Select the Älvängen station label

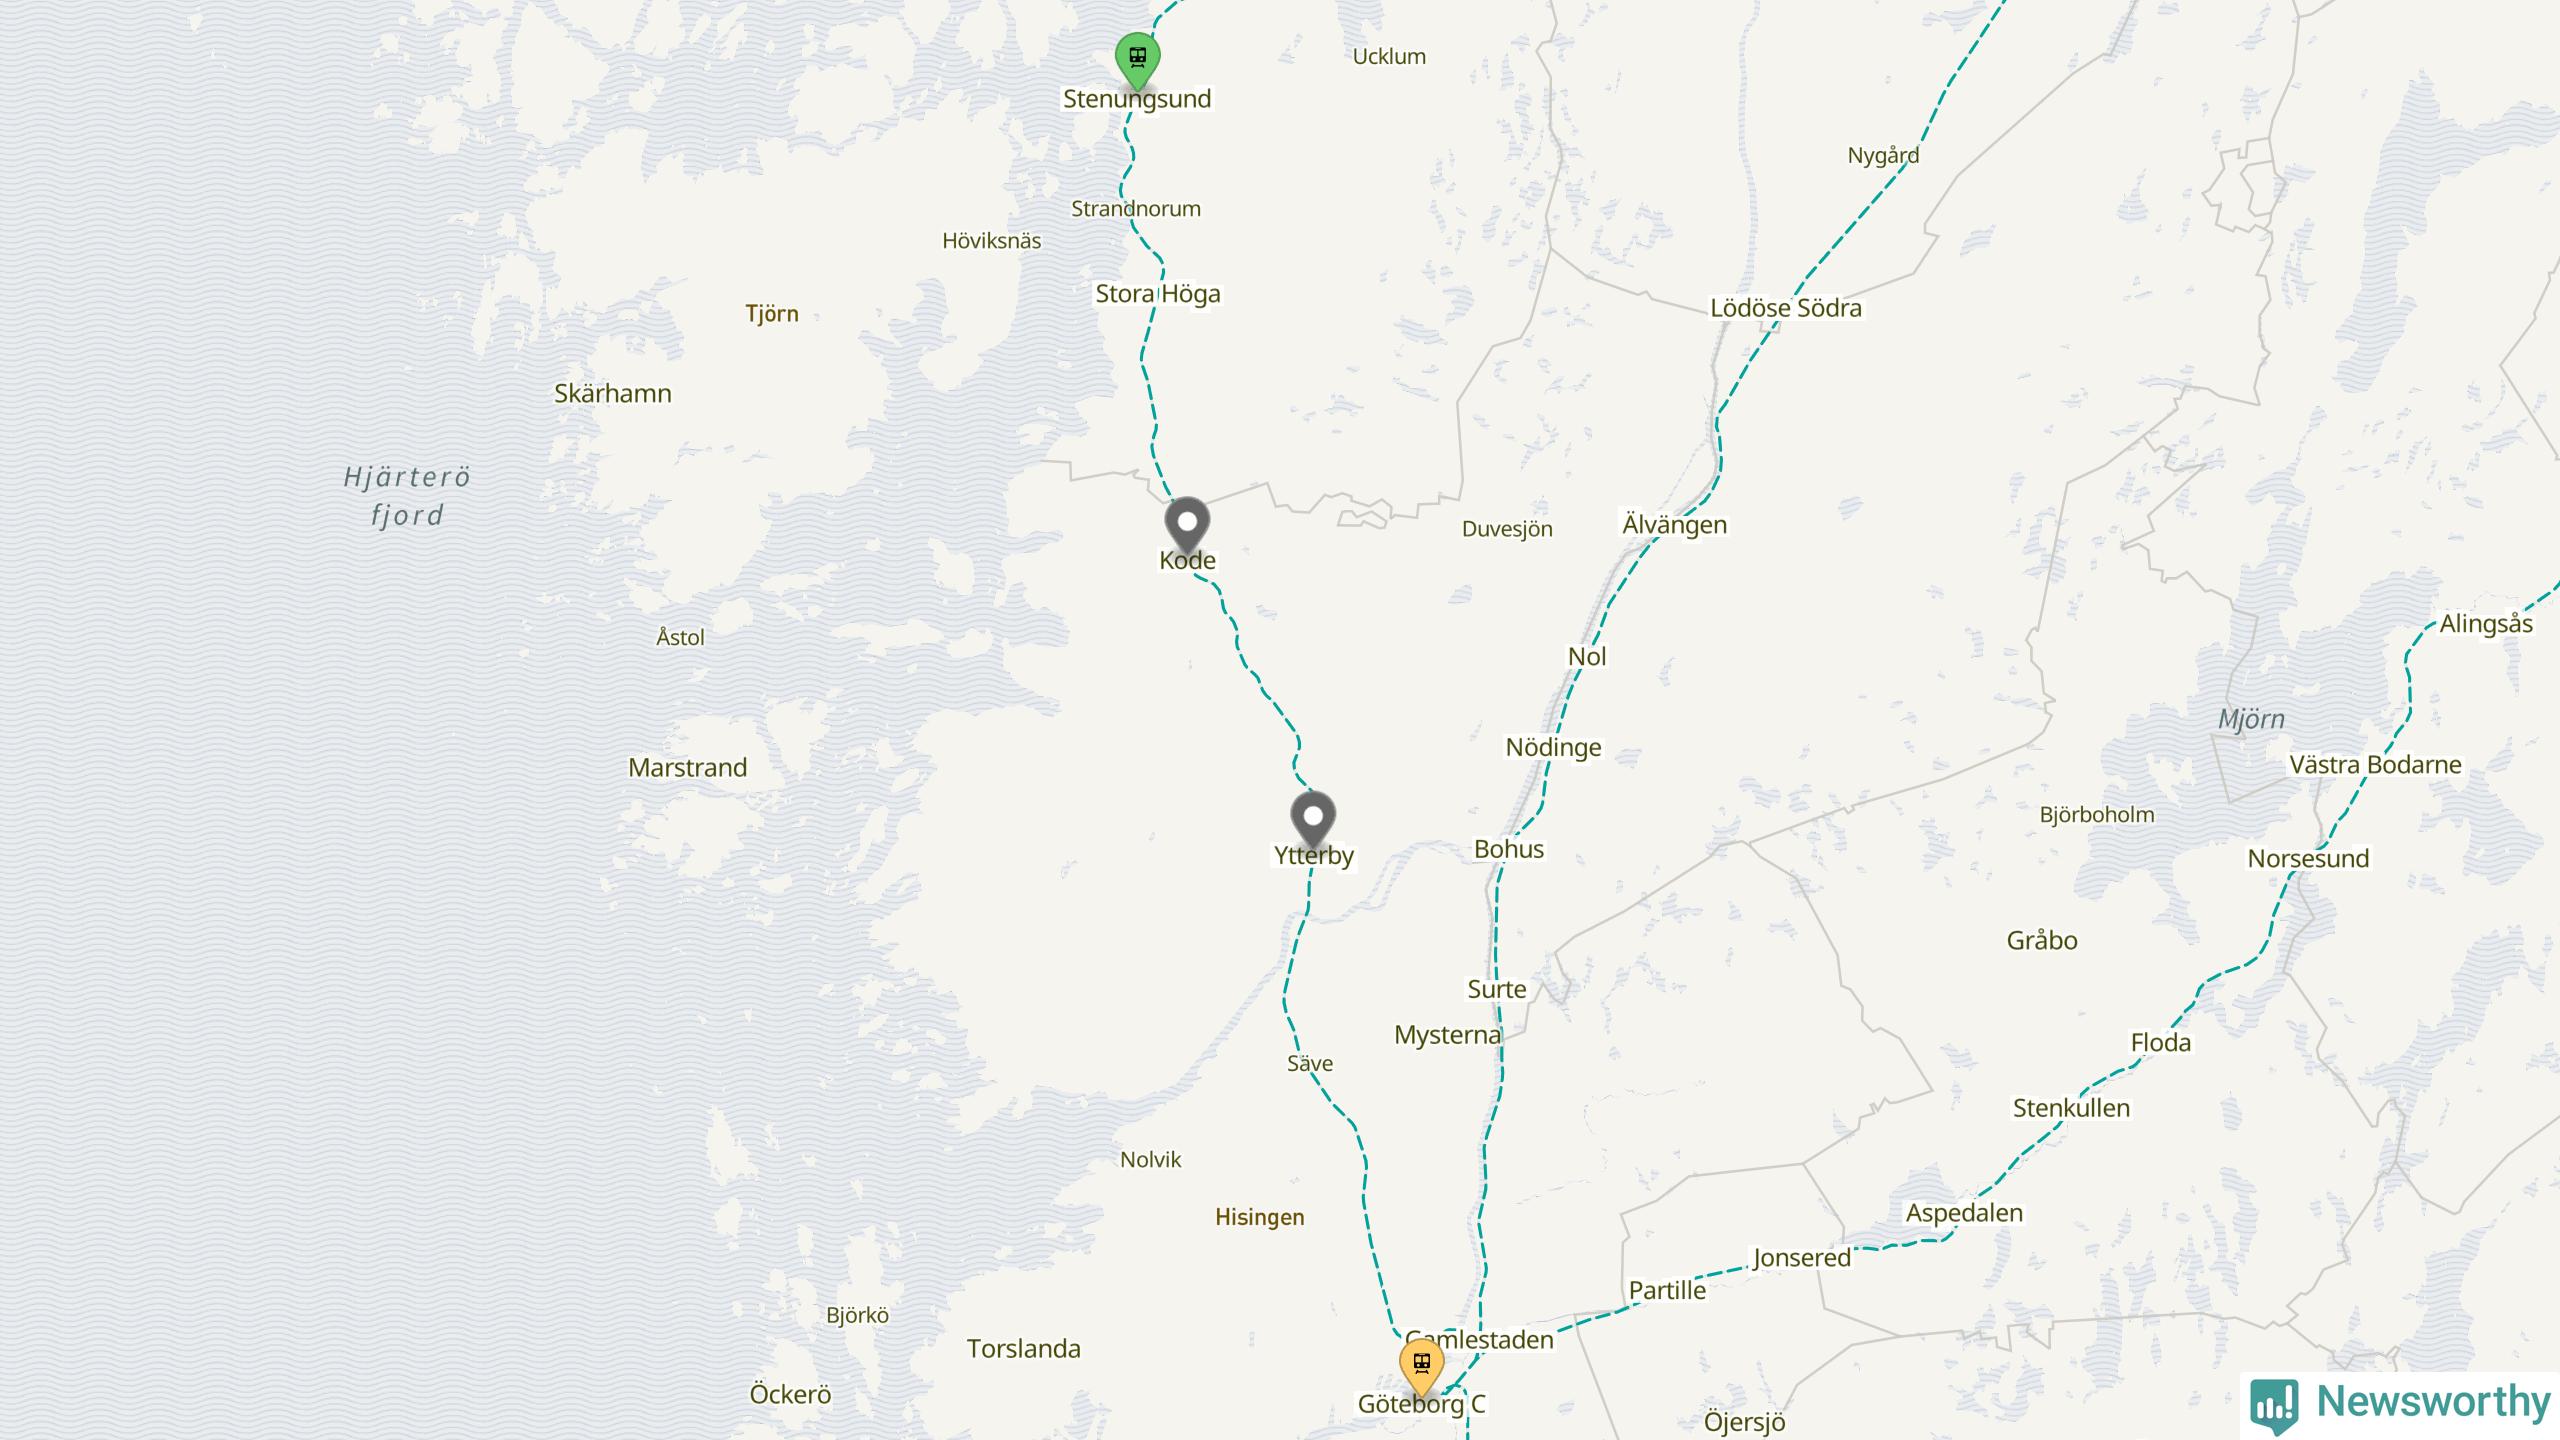coord(1674,526)
